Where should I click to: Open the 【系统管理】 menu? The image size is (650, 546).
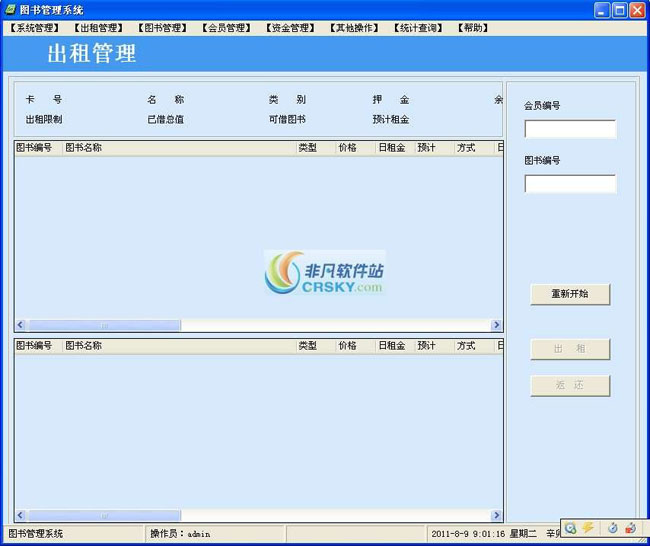(34, 28)
